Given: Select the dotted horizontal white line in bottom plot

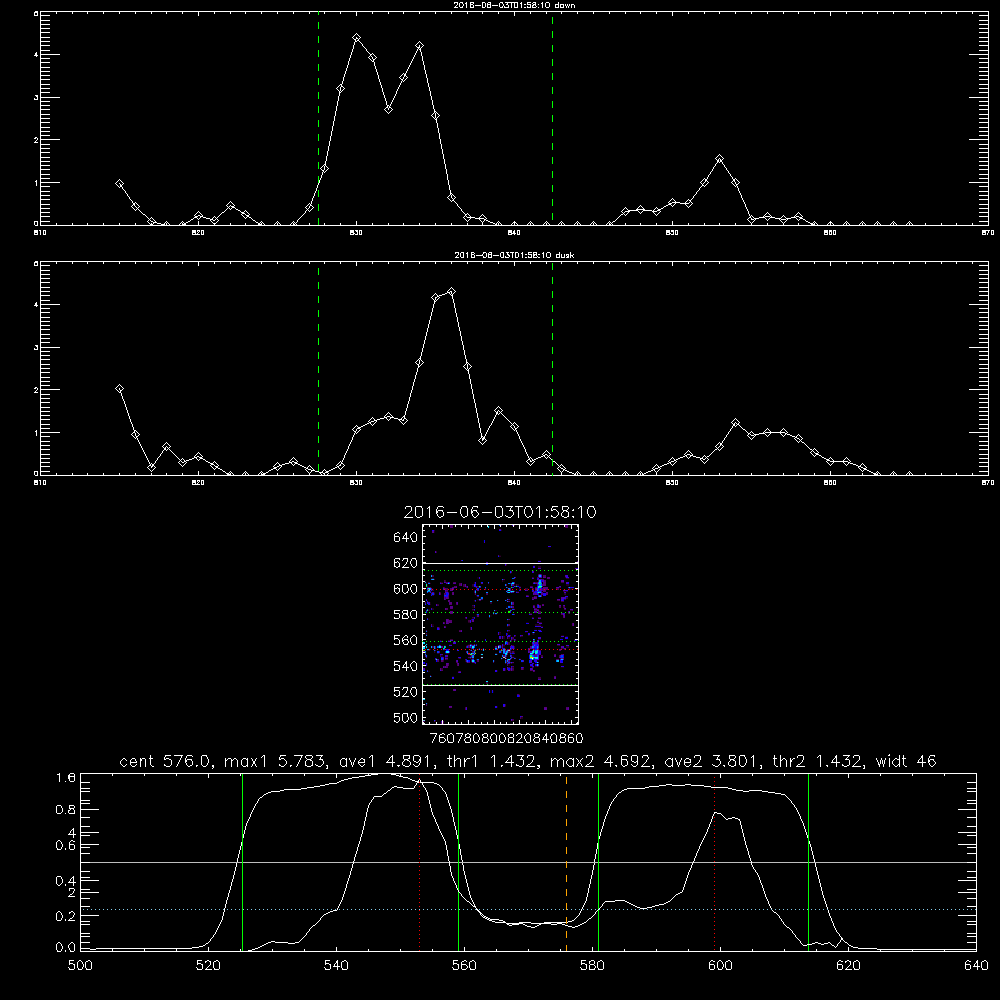Looking at the screenshot, I should [528, 909].
